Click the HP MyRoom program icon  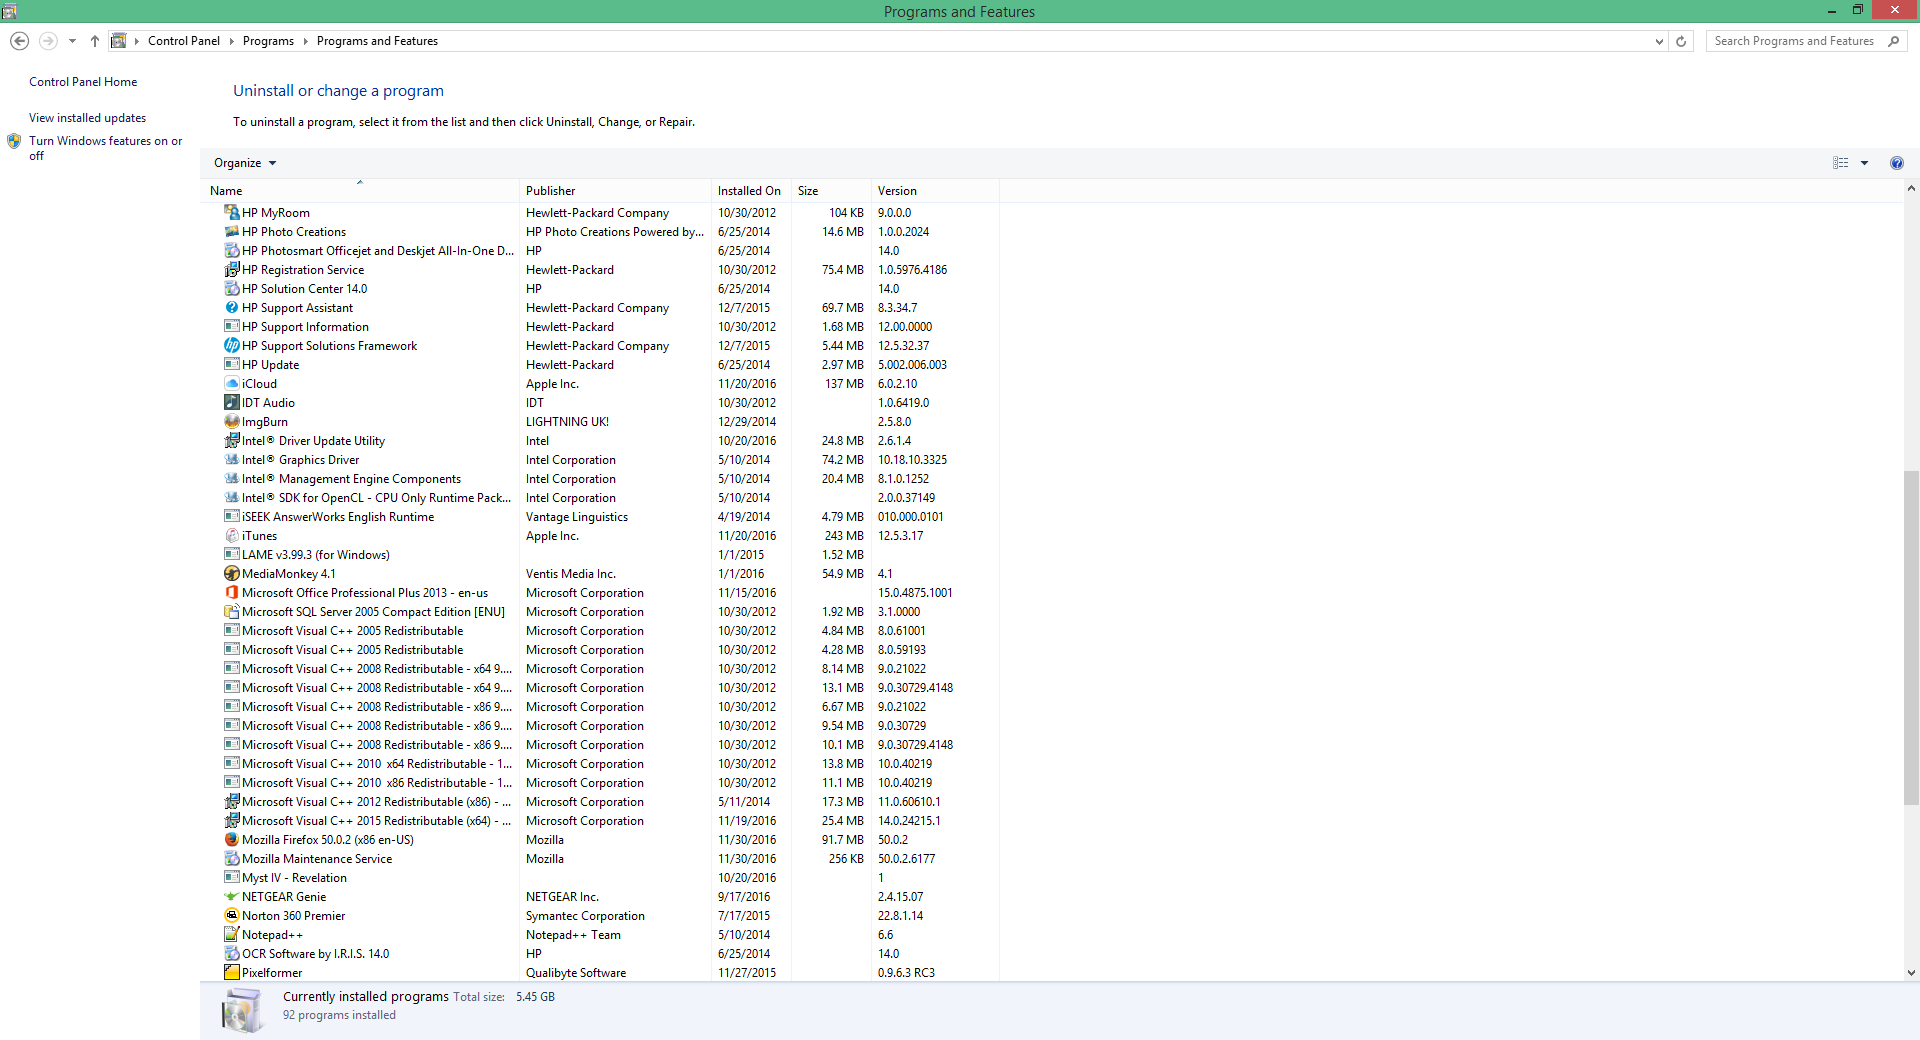click(232, 212)
